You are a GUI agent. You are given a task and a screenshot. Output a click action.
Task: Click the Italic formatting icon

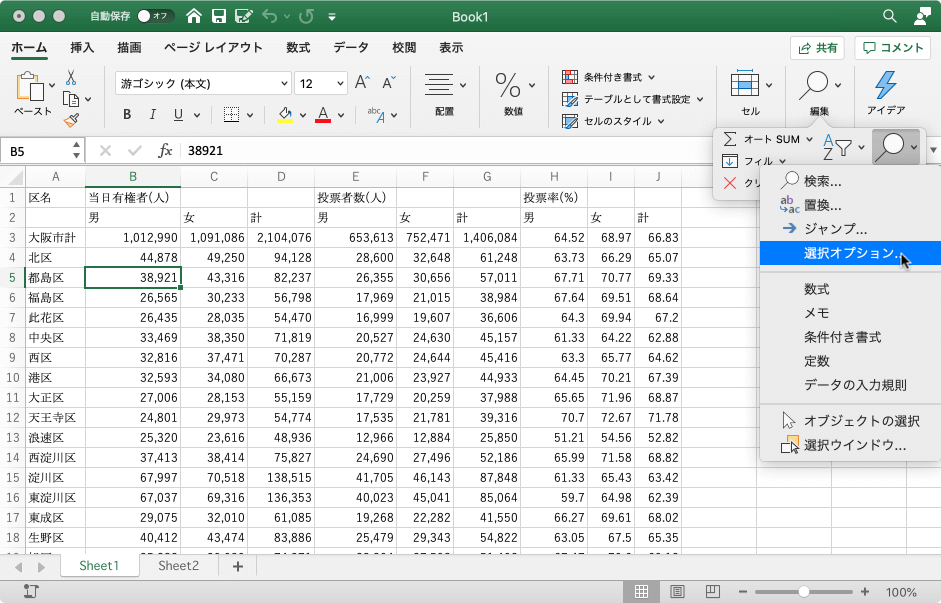(153, 114)
